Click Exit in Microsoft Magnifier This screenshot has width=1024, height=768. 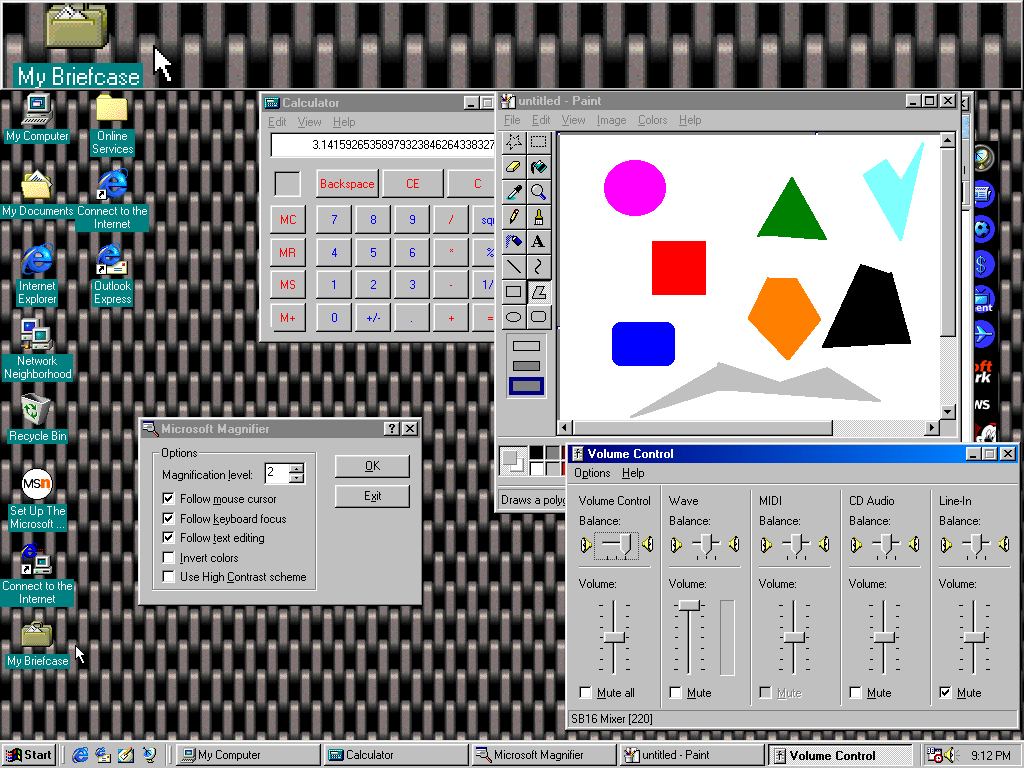pyautogui.click(x=372, y=496)
